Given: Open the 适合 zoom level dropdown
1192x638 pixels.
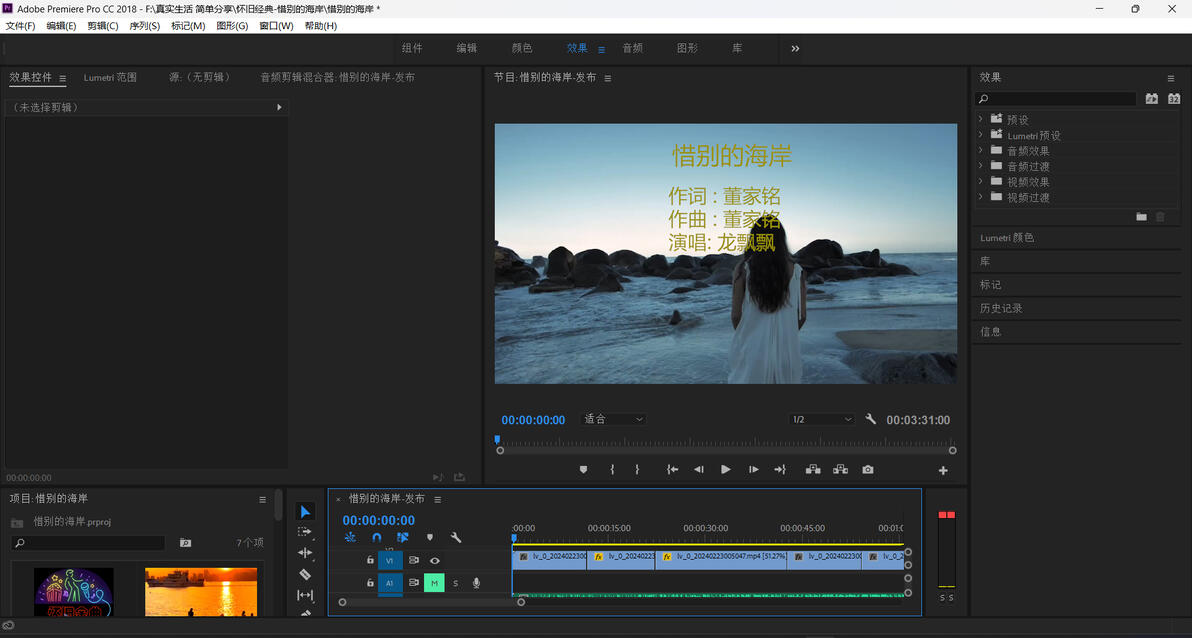Looking at the screenshot, I should point(613,419).
